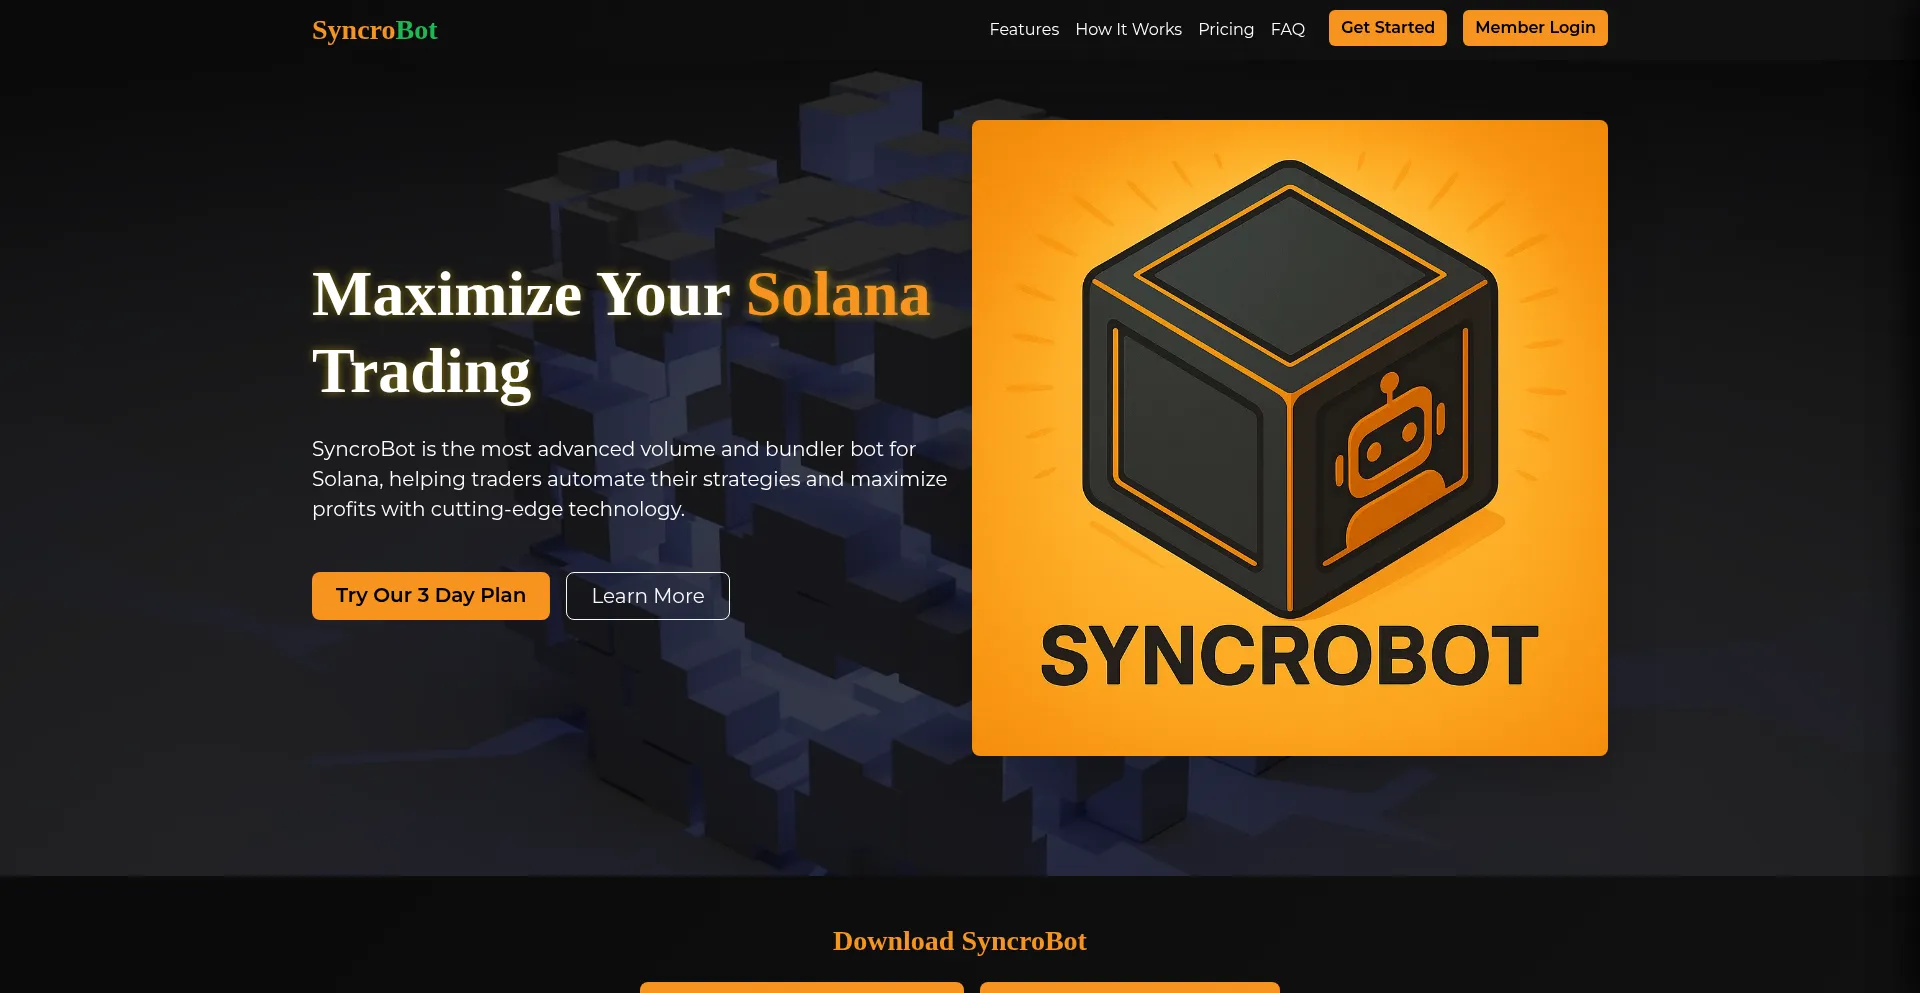Viewport: 1920px width, 993px height.
Task: Click the Try Our 3 Day Plan button
Action: click(x=431, y=596)
